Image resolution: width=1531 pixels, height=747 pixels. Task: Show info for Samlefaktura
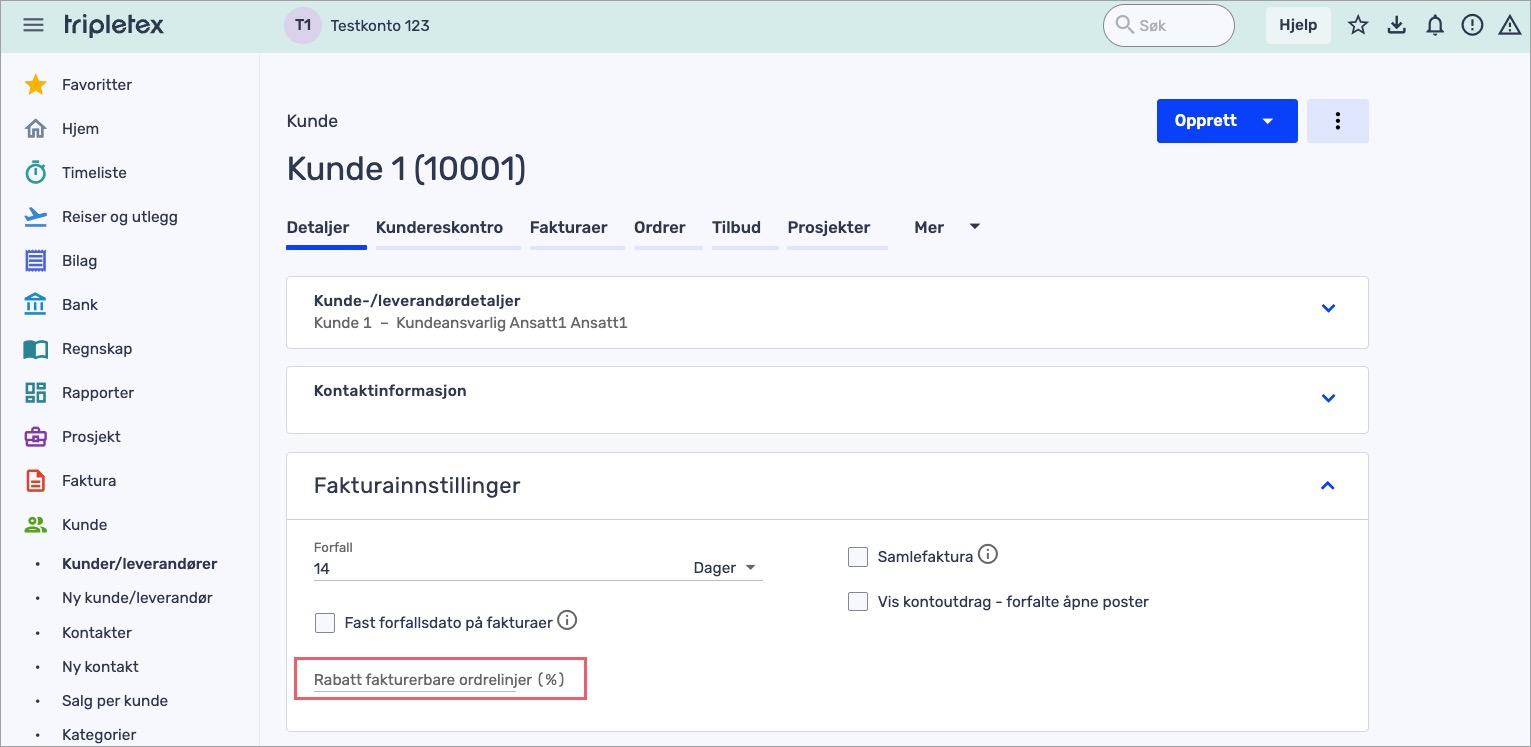click(x=988, y=554)
